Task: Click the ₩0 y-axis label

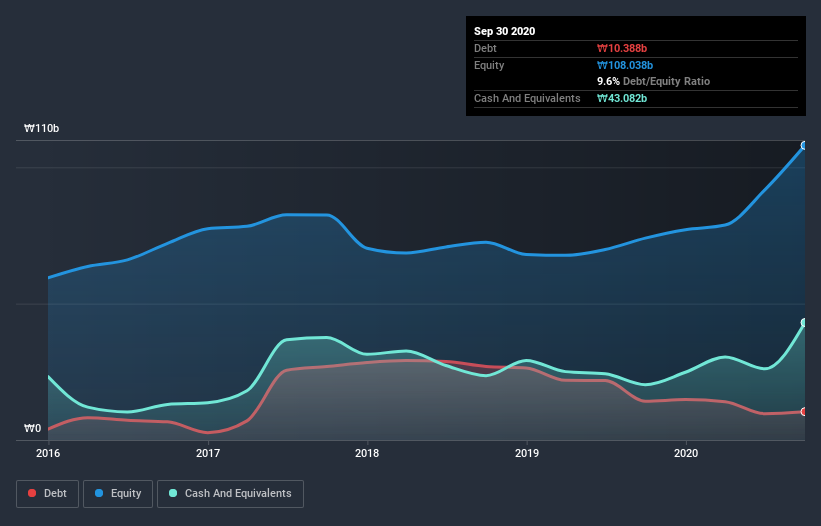Action: pos(32,428)
